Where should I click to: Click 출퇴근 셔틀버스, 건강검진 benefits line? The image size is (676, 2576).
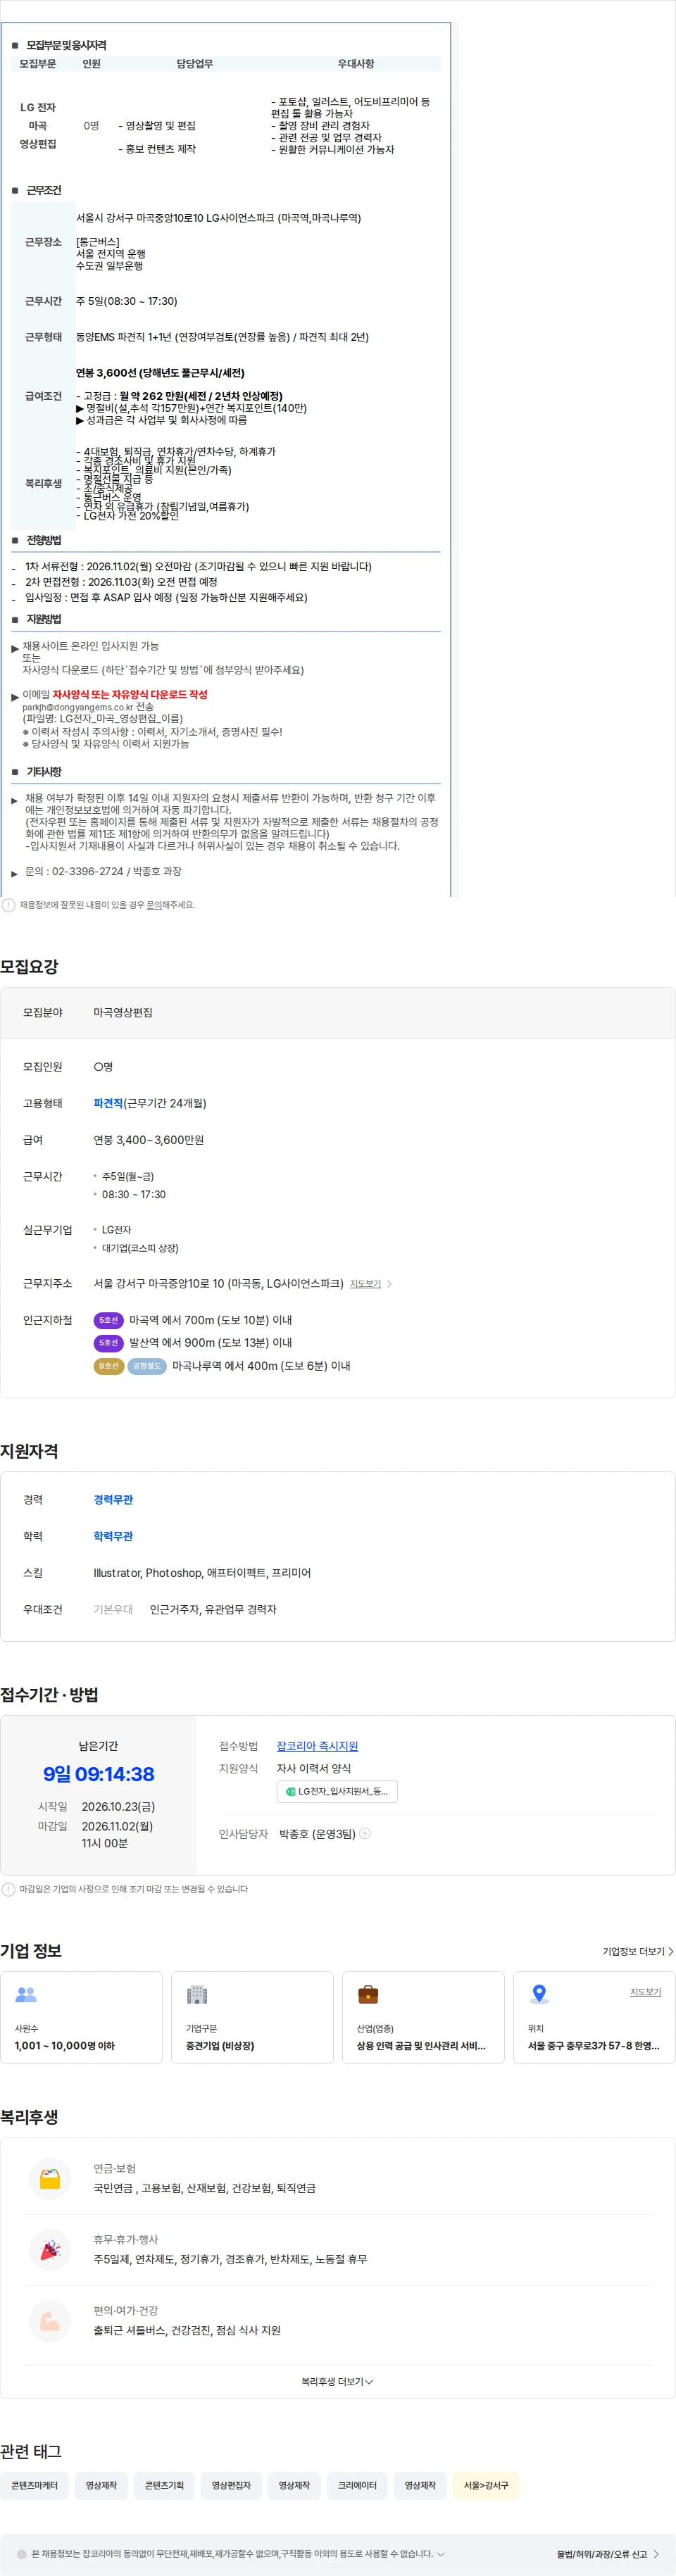point(187,2330)
